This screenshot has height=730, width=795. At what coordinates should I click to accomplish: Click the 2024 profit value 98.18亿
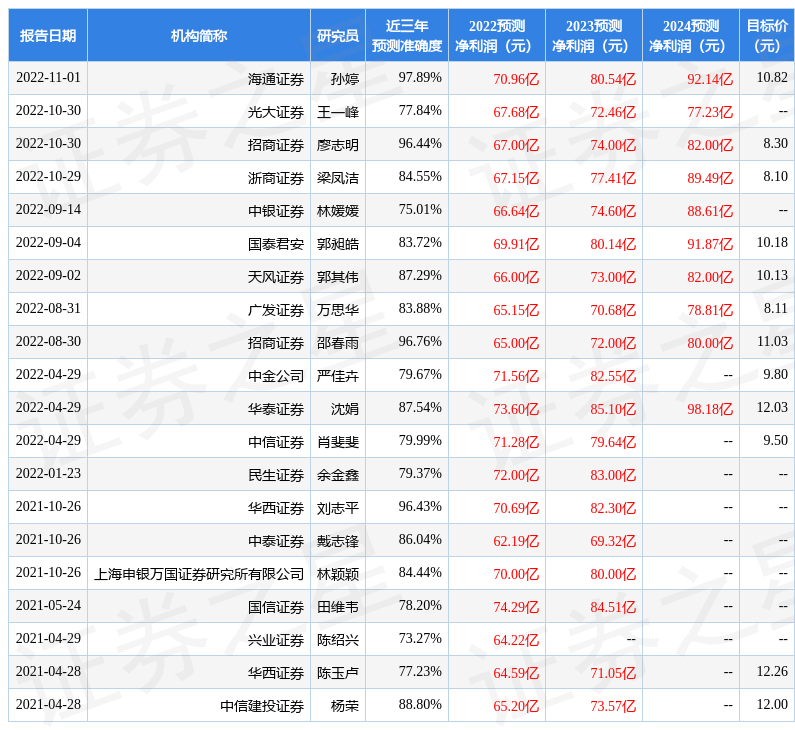[x=710, y=409]
